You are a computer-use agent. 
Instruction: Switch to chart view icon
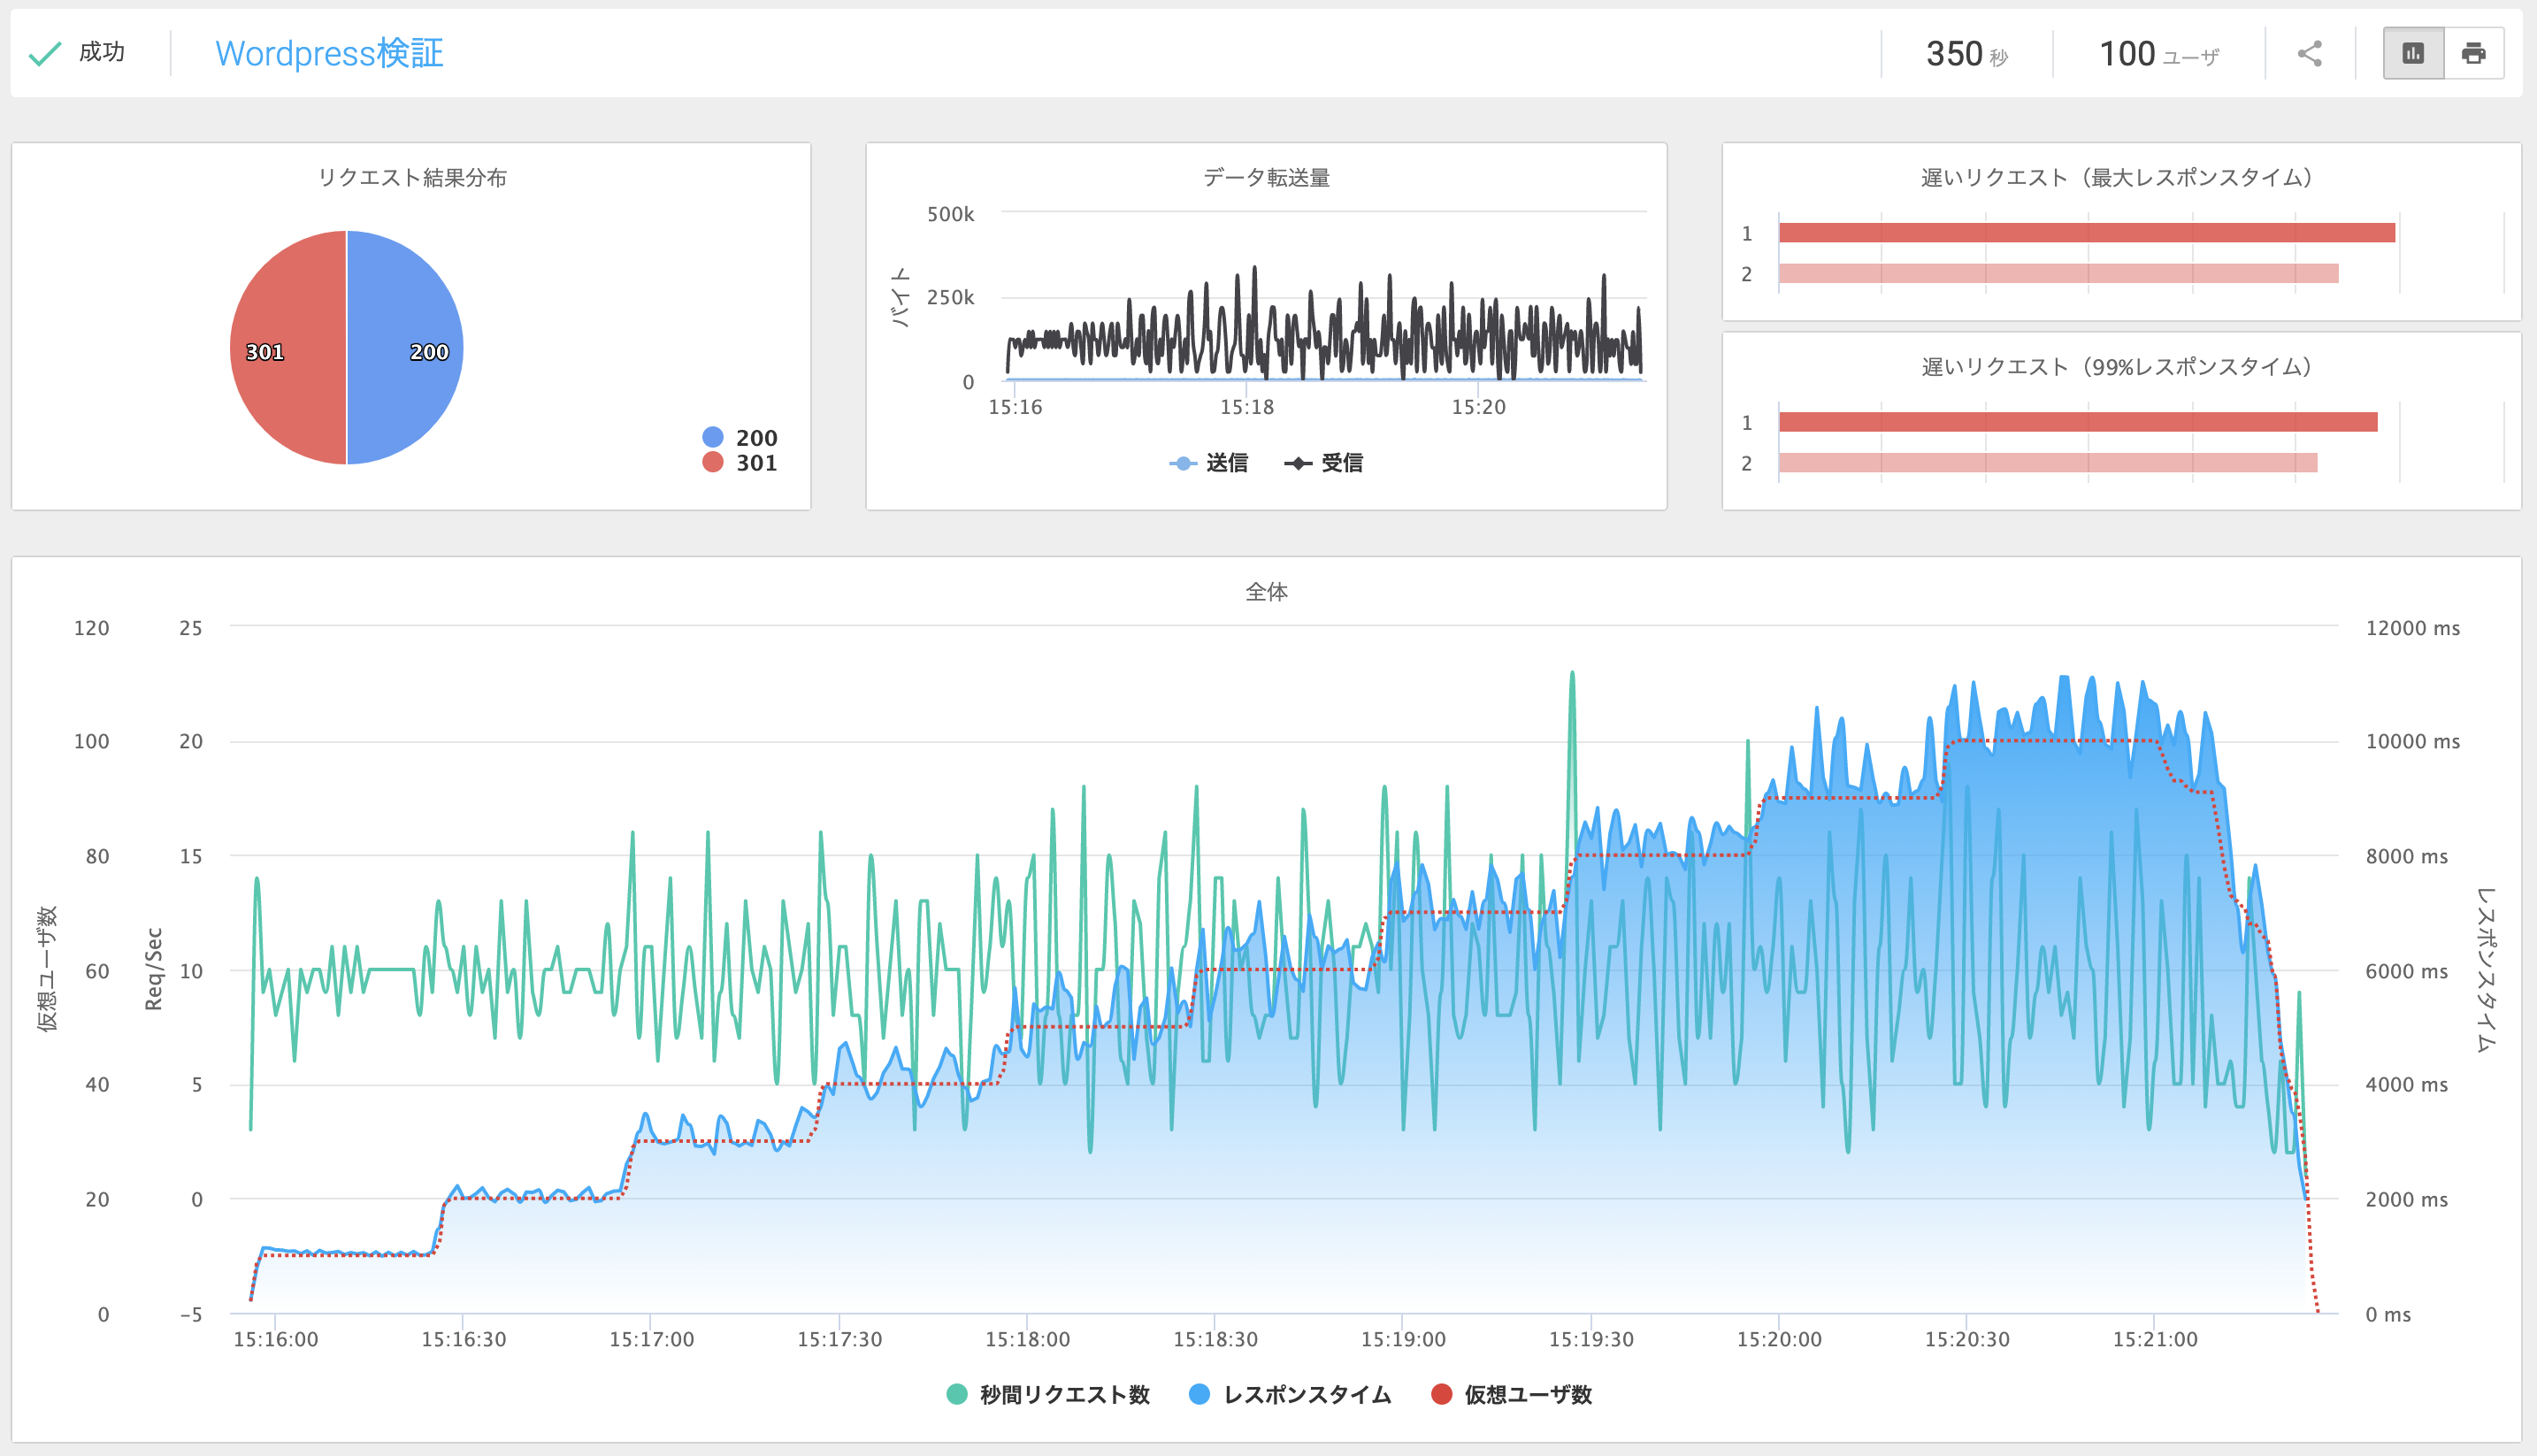point(2413,54)
